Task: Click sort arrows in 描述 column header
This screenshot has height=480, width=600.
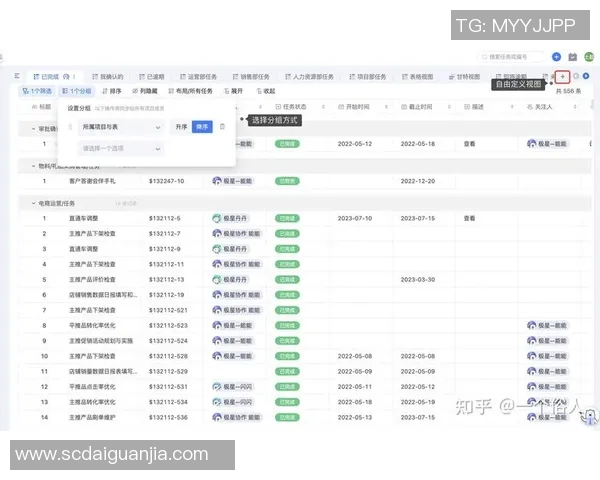Action: pos(512,107)
